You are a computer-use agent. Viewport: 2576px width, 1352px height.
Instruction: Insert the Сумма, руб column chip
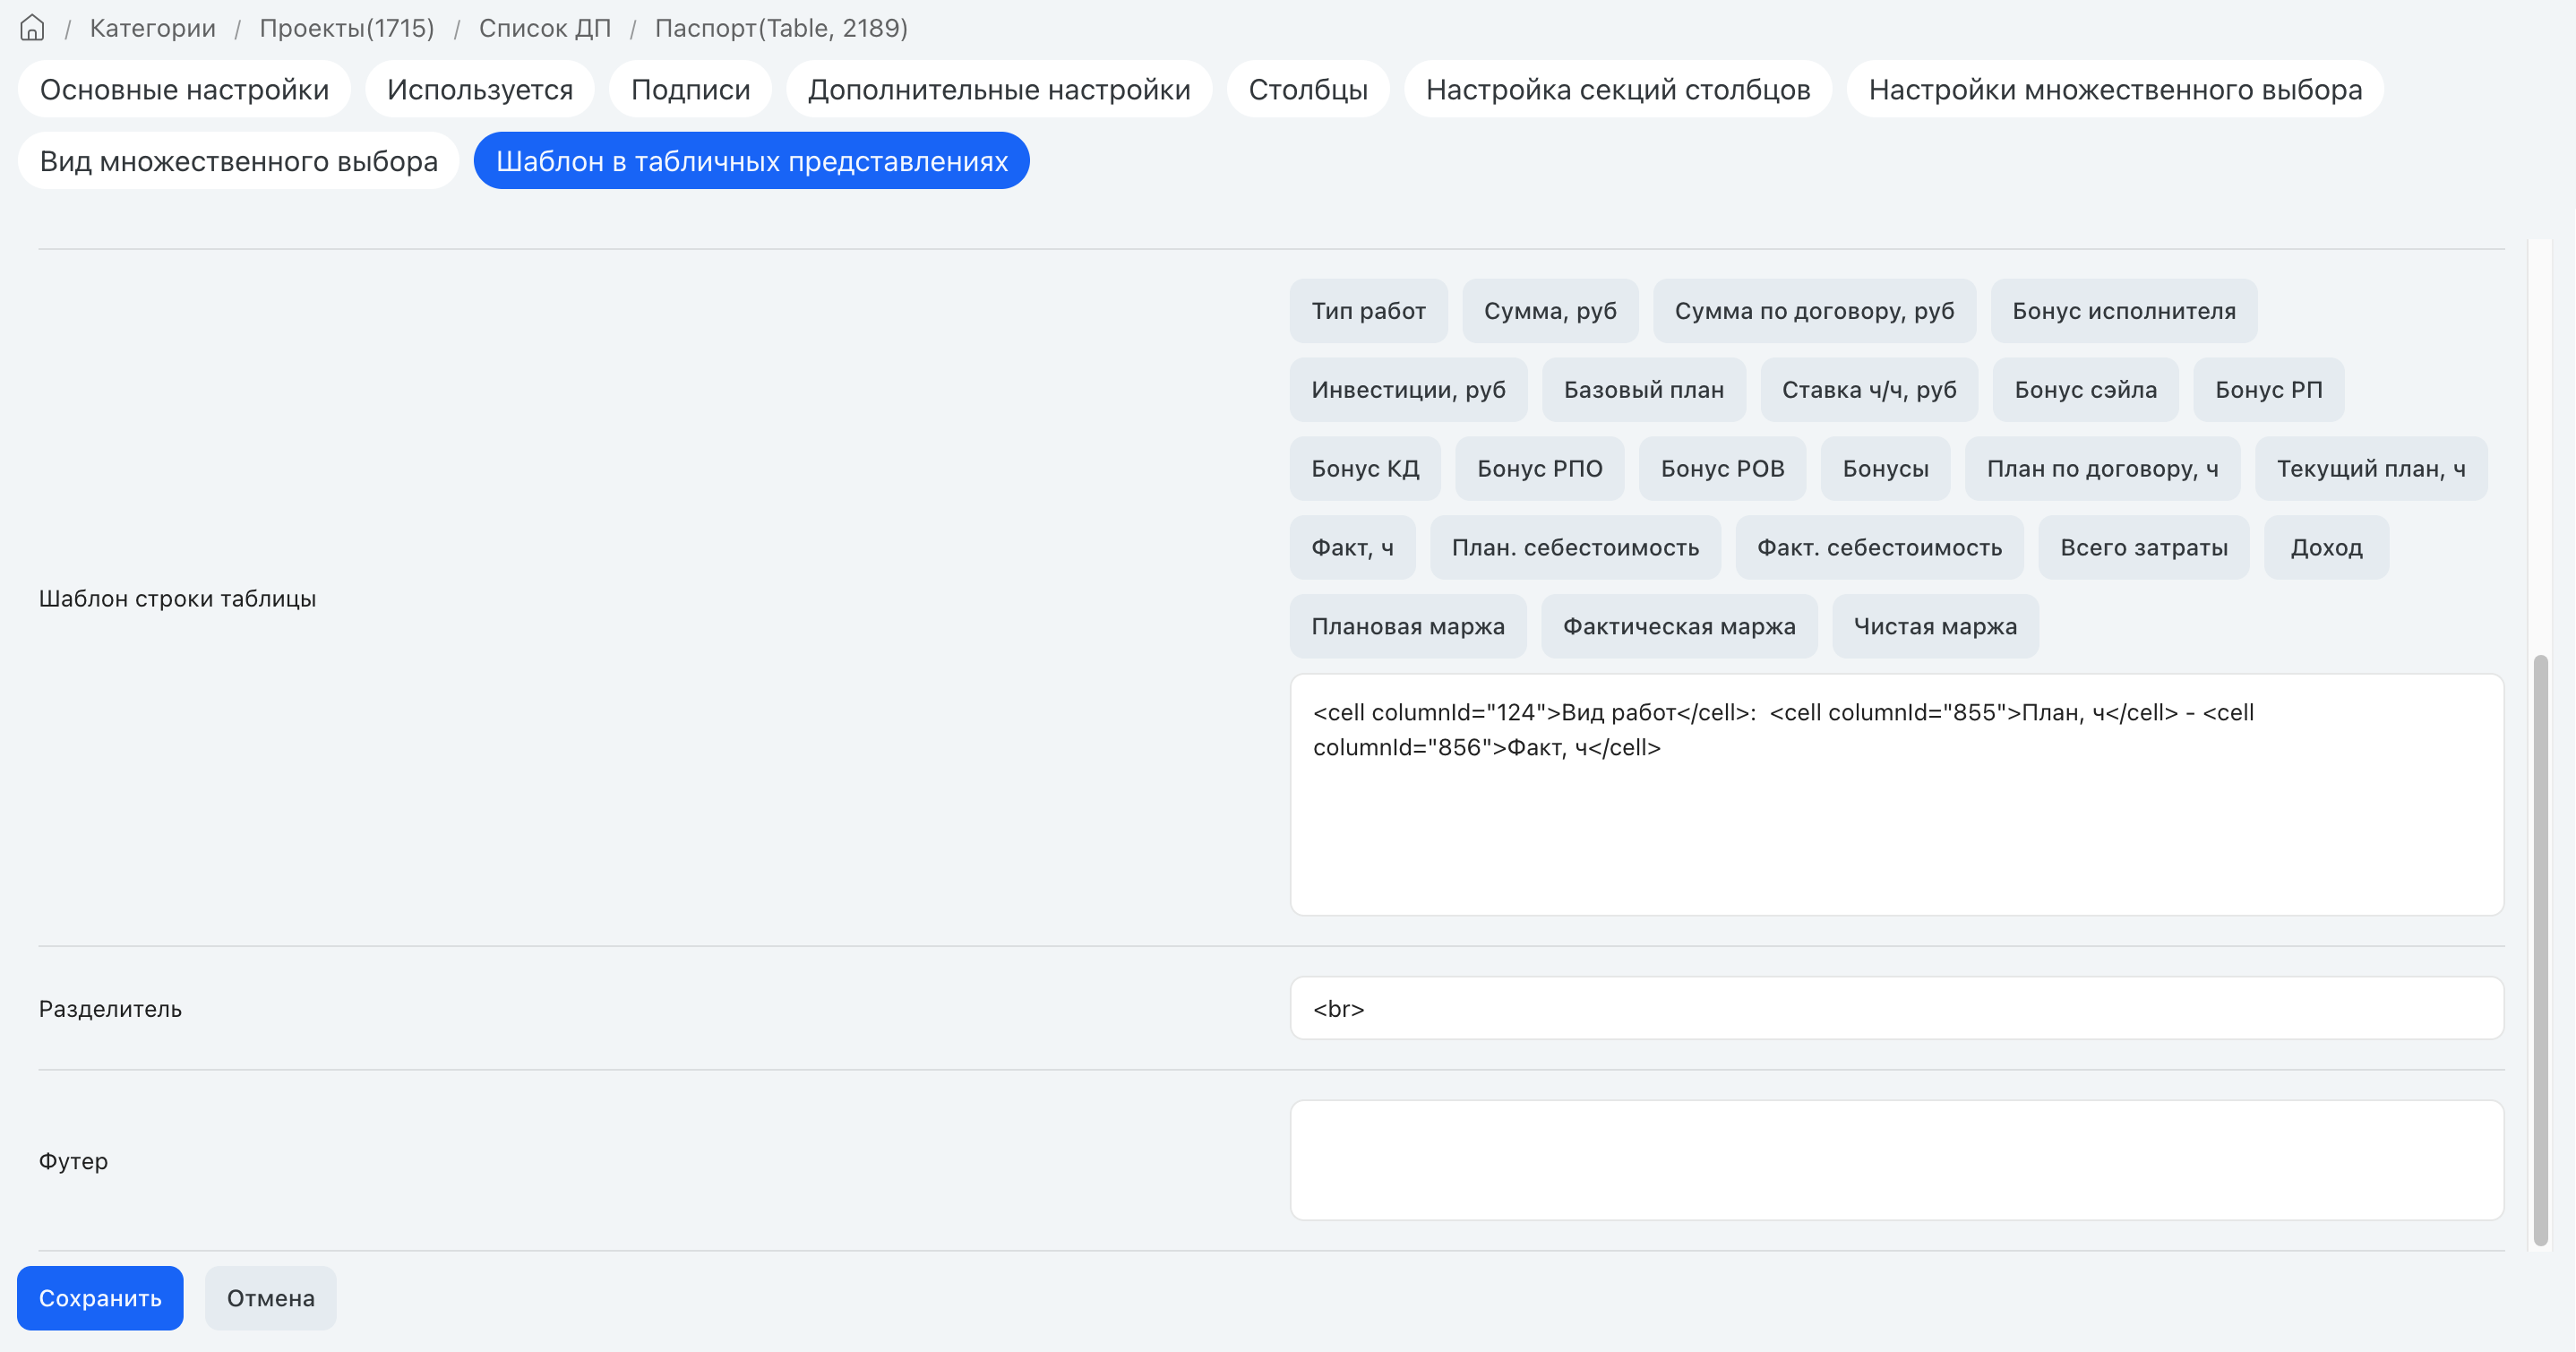click(x=1550, y=311)
